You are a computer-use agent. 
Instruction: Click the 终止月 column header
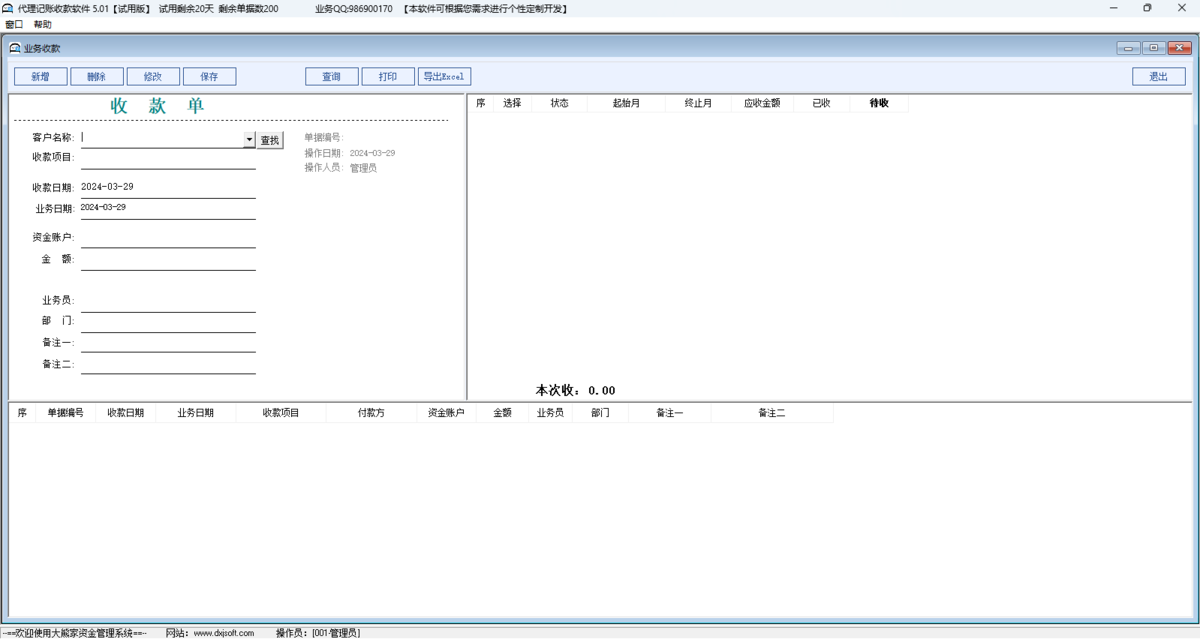tap(698, 103)
